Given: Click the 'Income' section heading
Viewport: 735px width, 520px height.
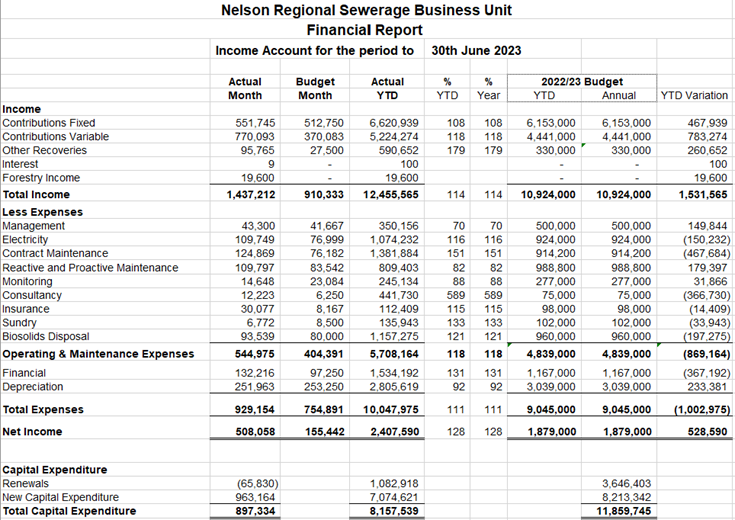Looking at the screenshot, I should pos(21,109).
